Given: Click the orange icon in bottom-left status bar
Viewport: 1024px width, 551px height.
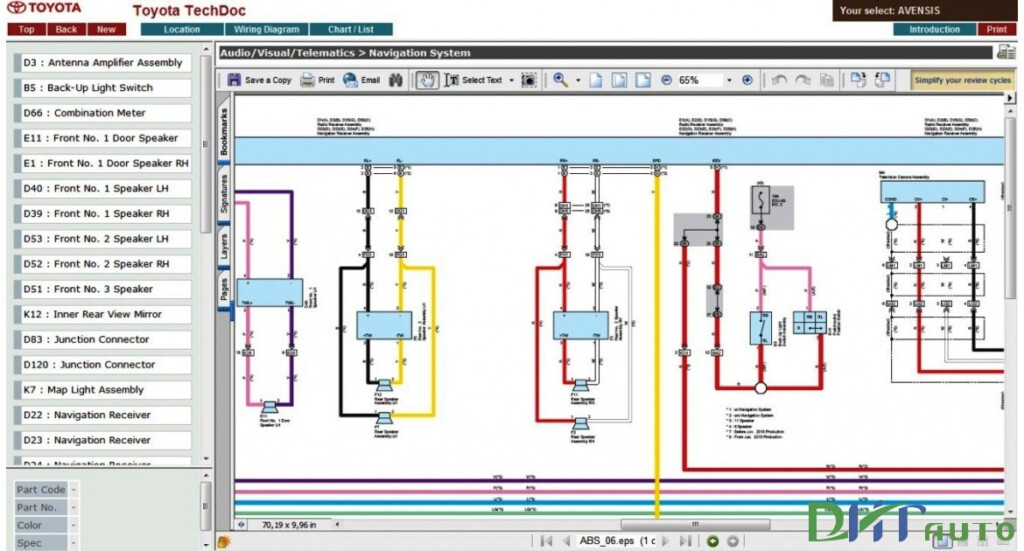Looking at the screenshot, I should coord(223,541).
